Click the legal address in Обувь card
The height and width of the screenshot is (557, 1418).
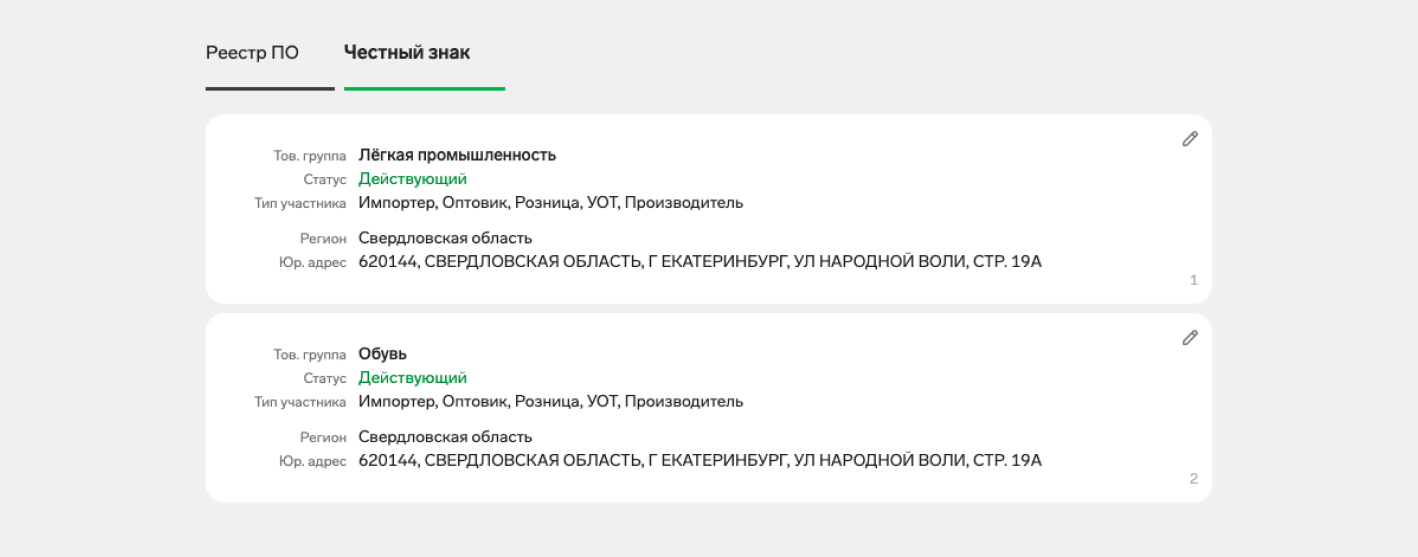[700, 461]
